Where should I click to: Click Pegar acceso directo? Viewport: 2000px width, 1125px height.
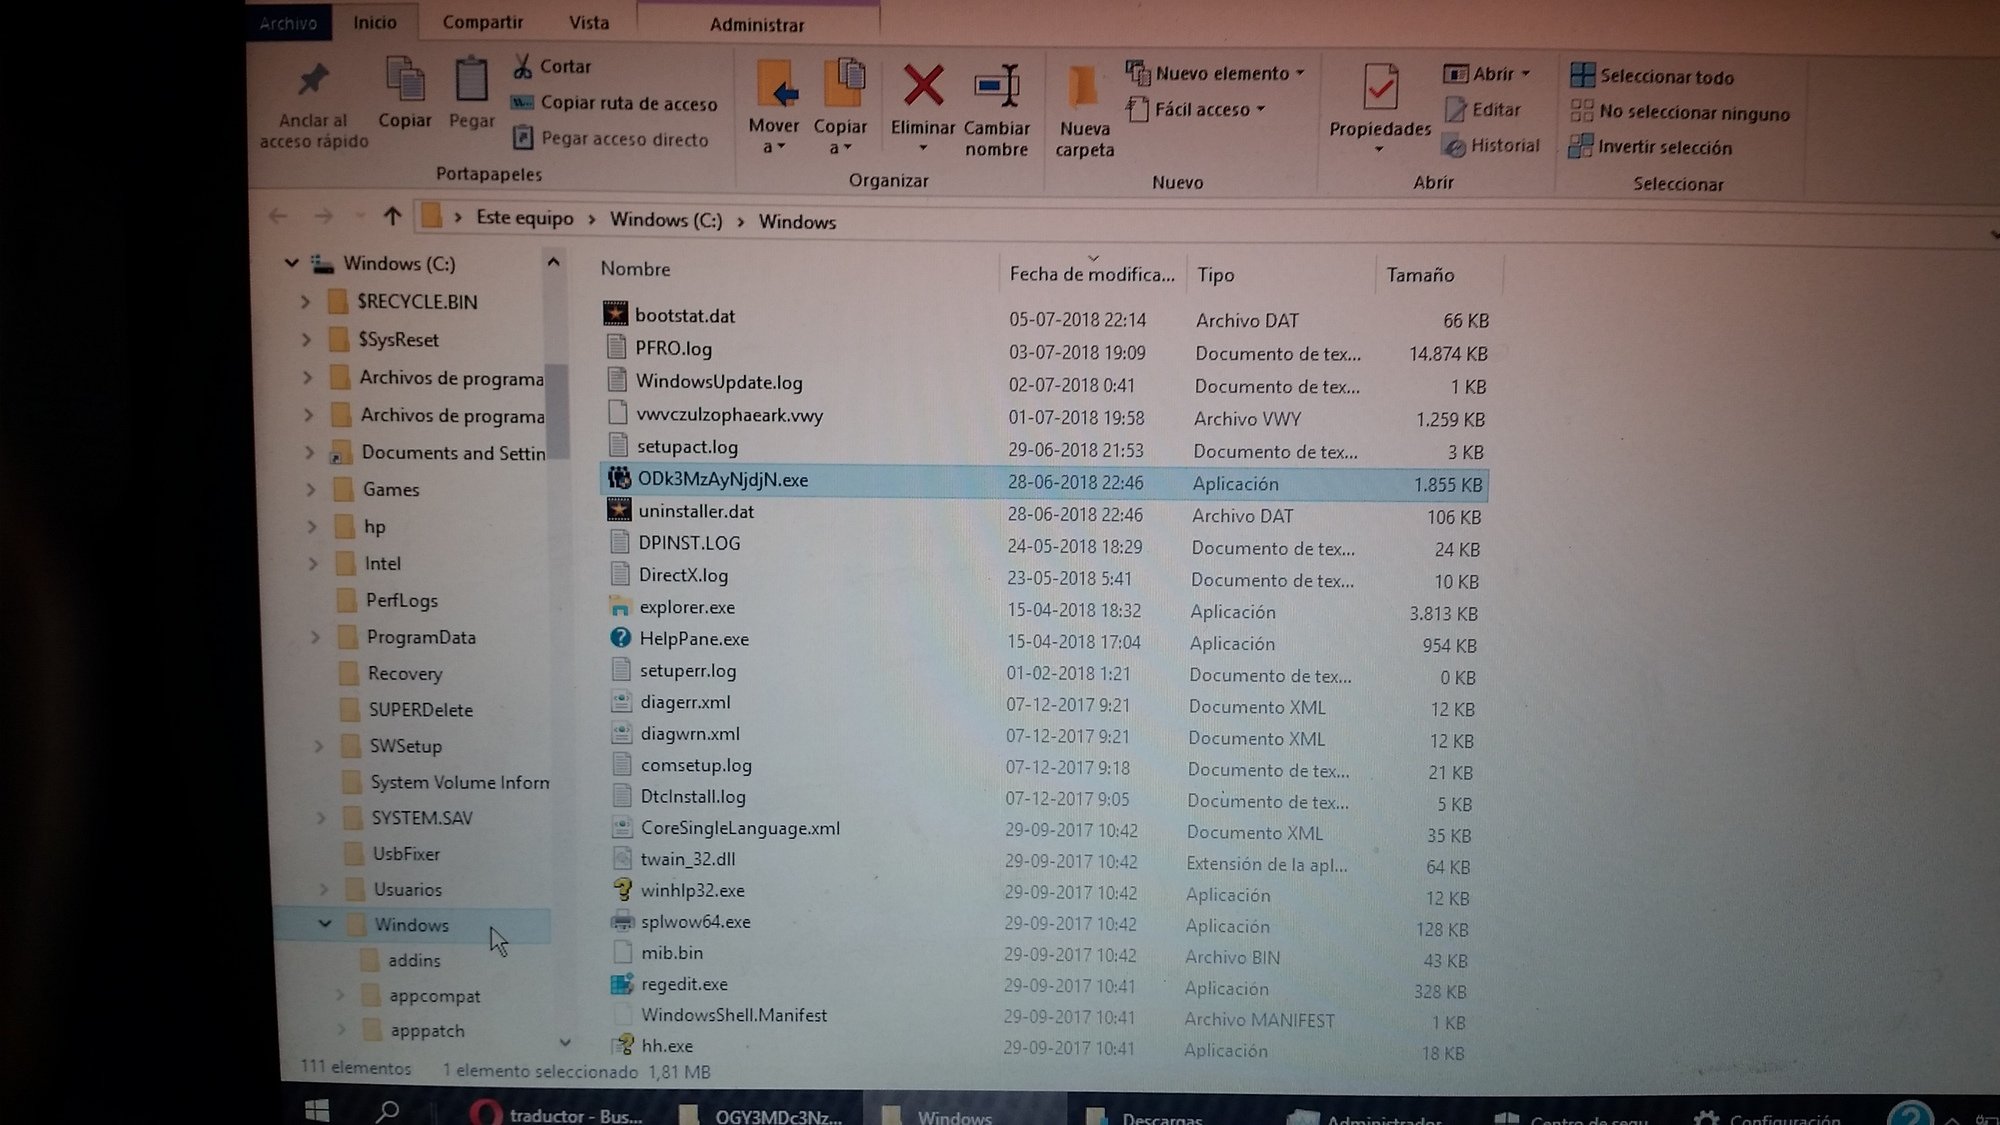[611, 139]
